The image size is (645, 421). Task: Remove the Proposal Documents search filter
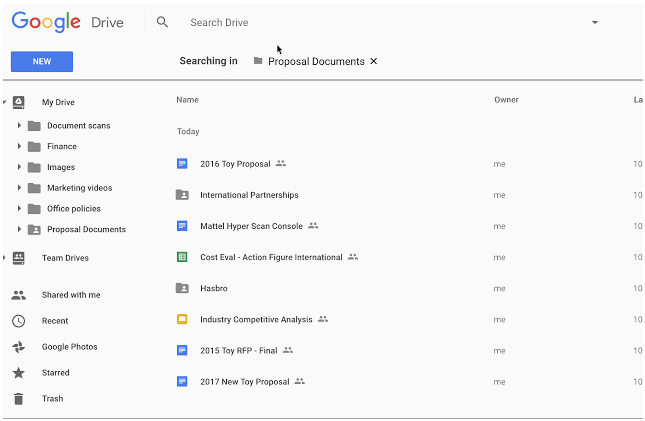[x=374, y=61]
